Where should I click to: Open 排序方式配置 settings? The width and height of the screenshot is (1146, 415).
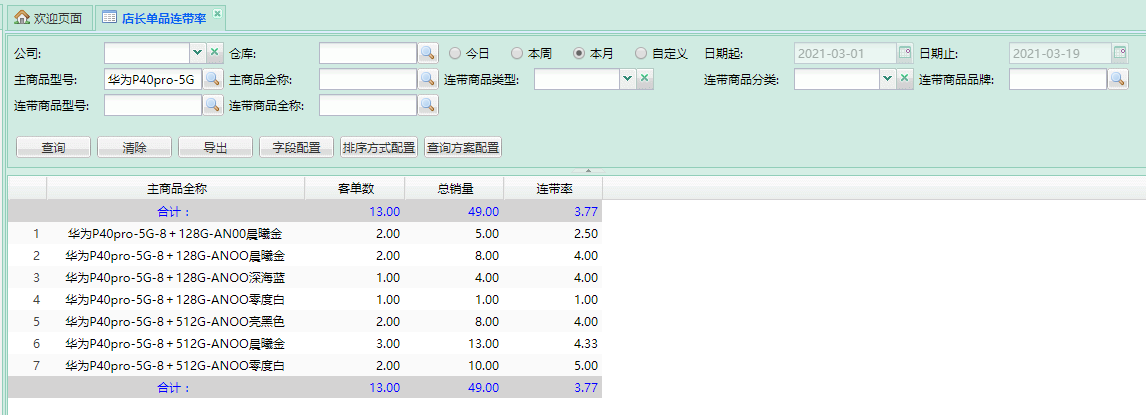(379, 147)
